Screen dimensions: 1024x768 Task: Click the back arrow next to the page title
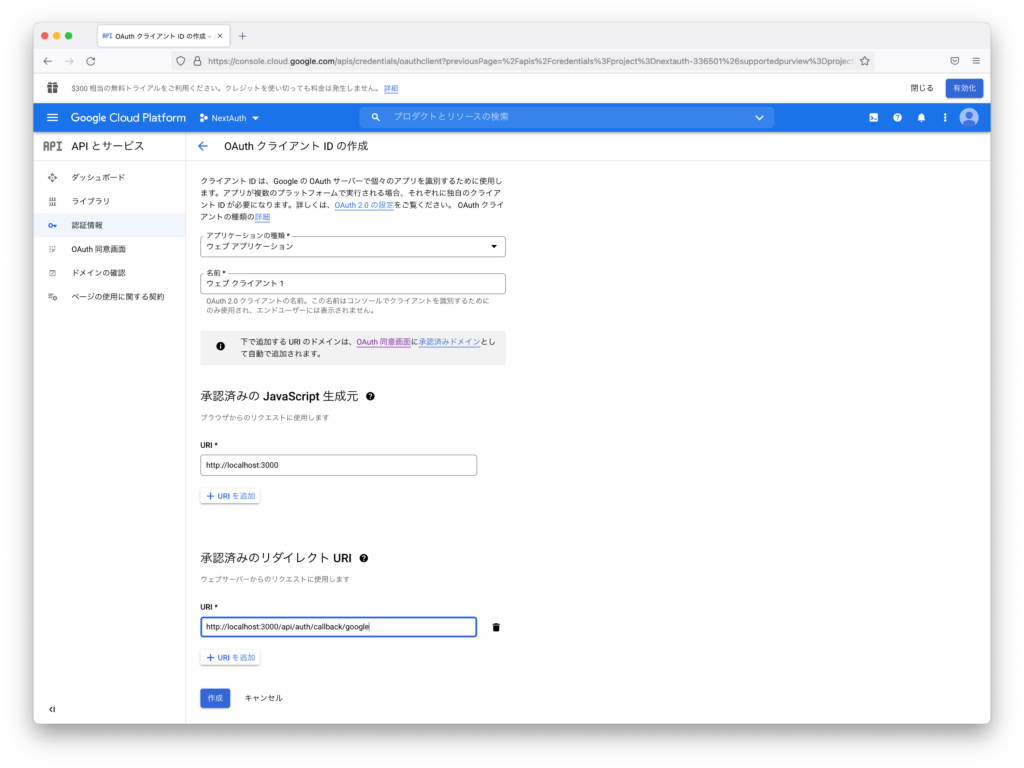[201, 145]
